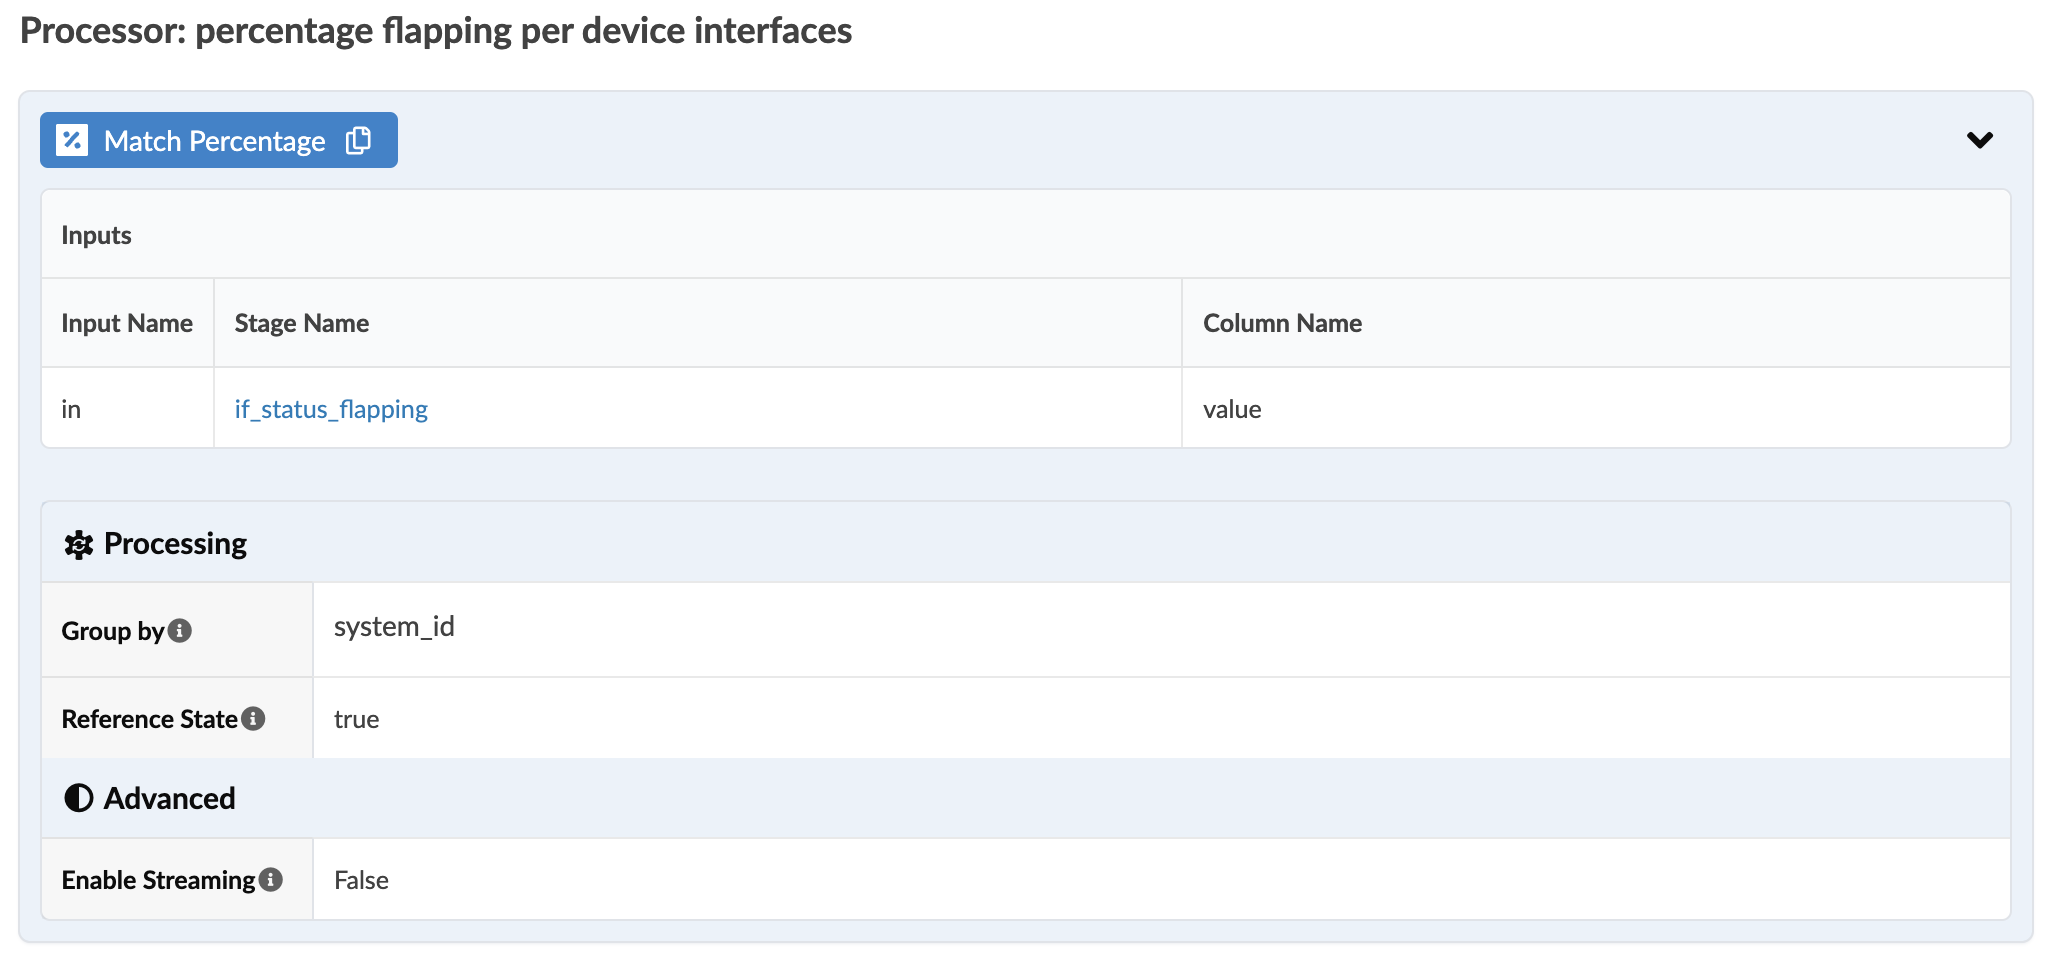Click the system_id Group by value
The height and width of the screenshot is (954, 2050).
pos(394,627)
